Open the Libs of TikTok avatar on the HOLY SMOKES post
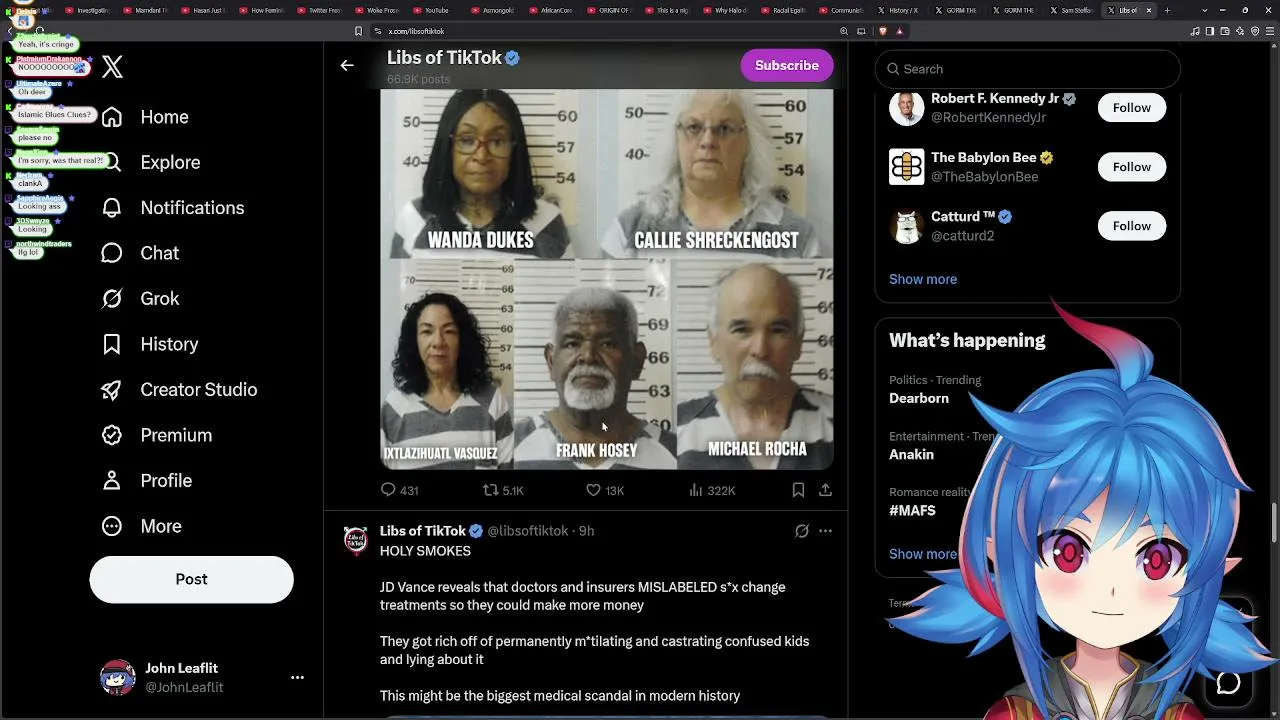Viewport: 1280px width, 720px height. coord(356,540)
